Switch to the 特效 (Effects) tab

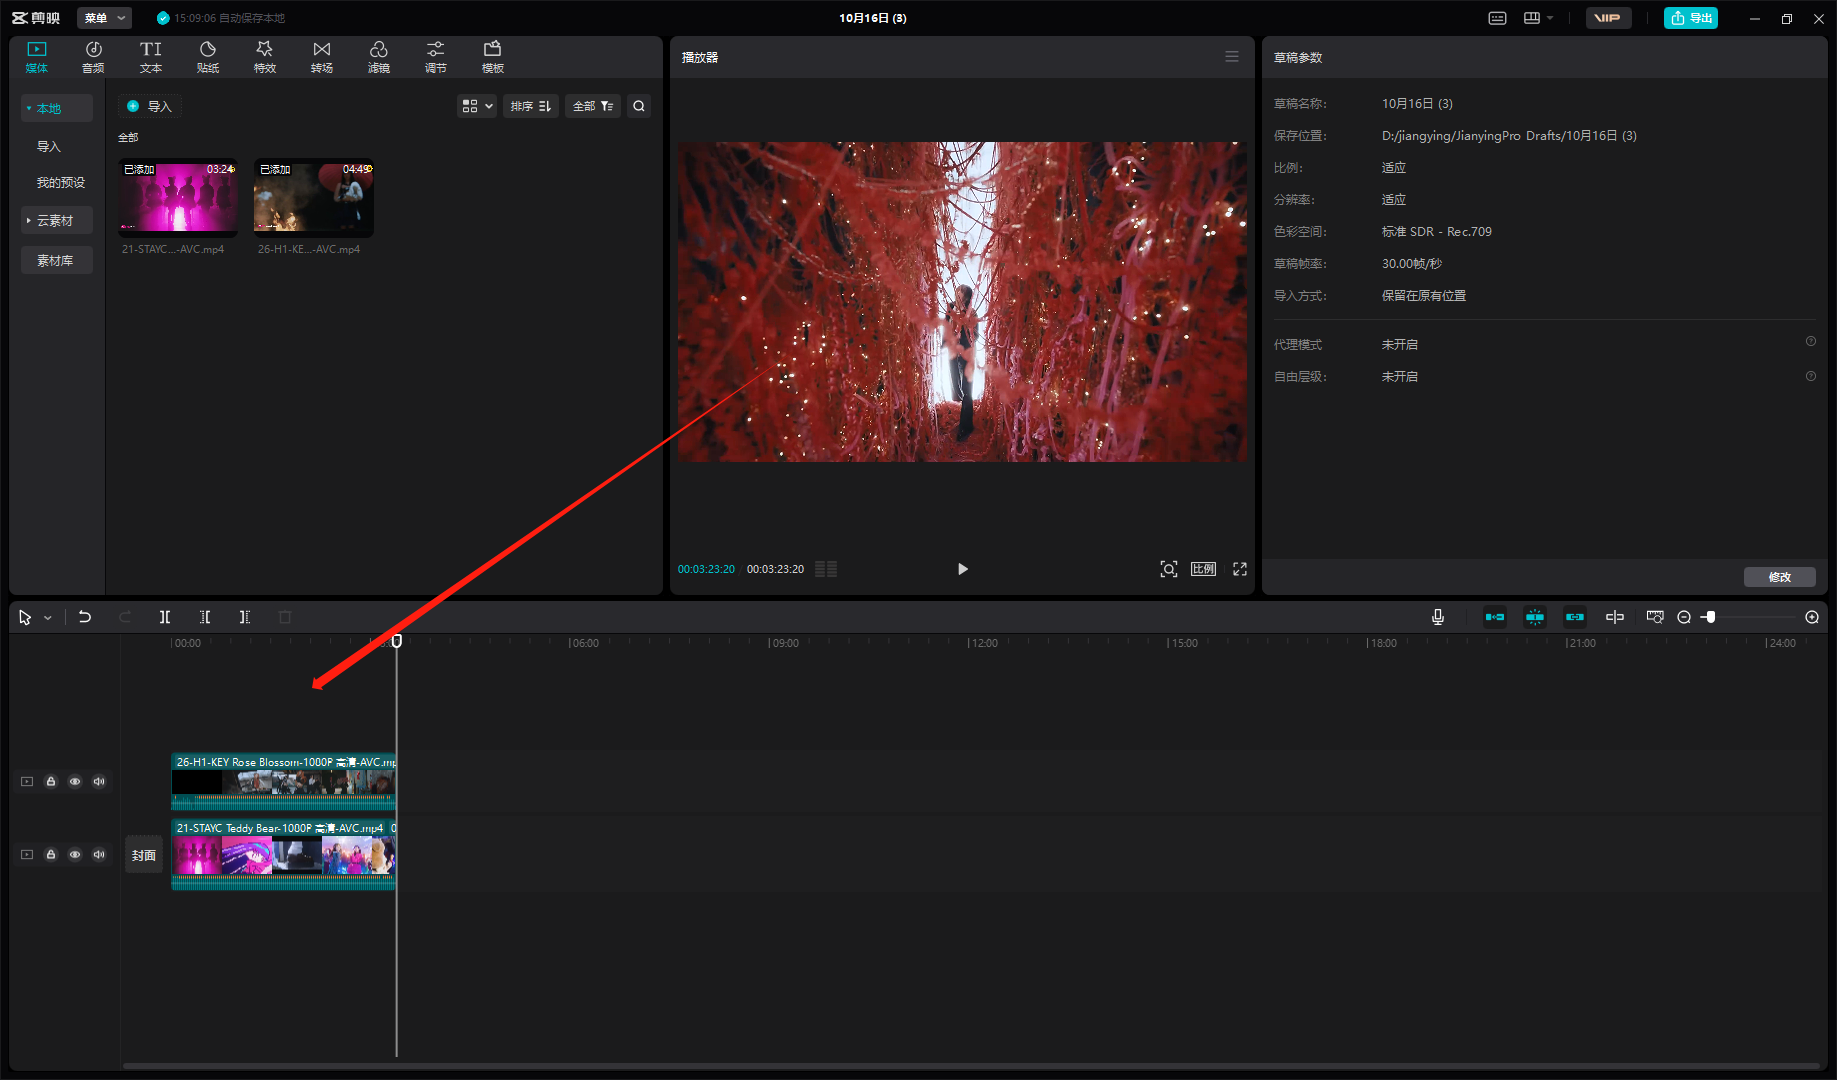[x=265, y=57]
